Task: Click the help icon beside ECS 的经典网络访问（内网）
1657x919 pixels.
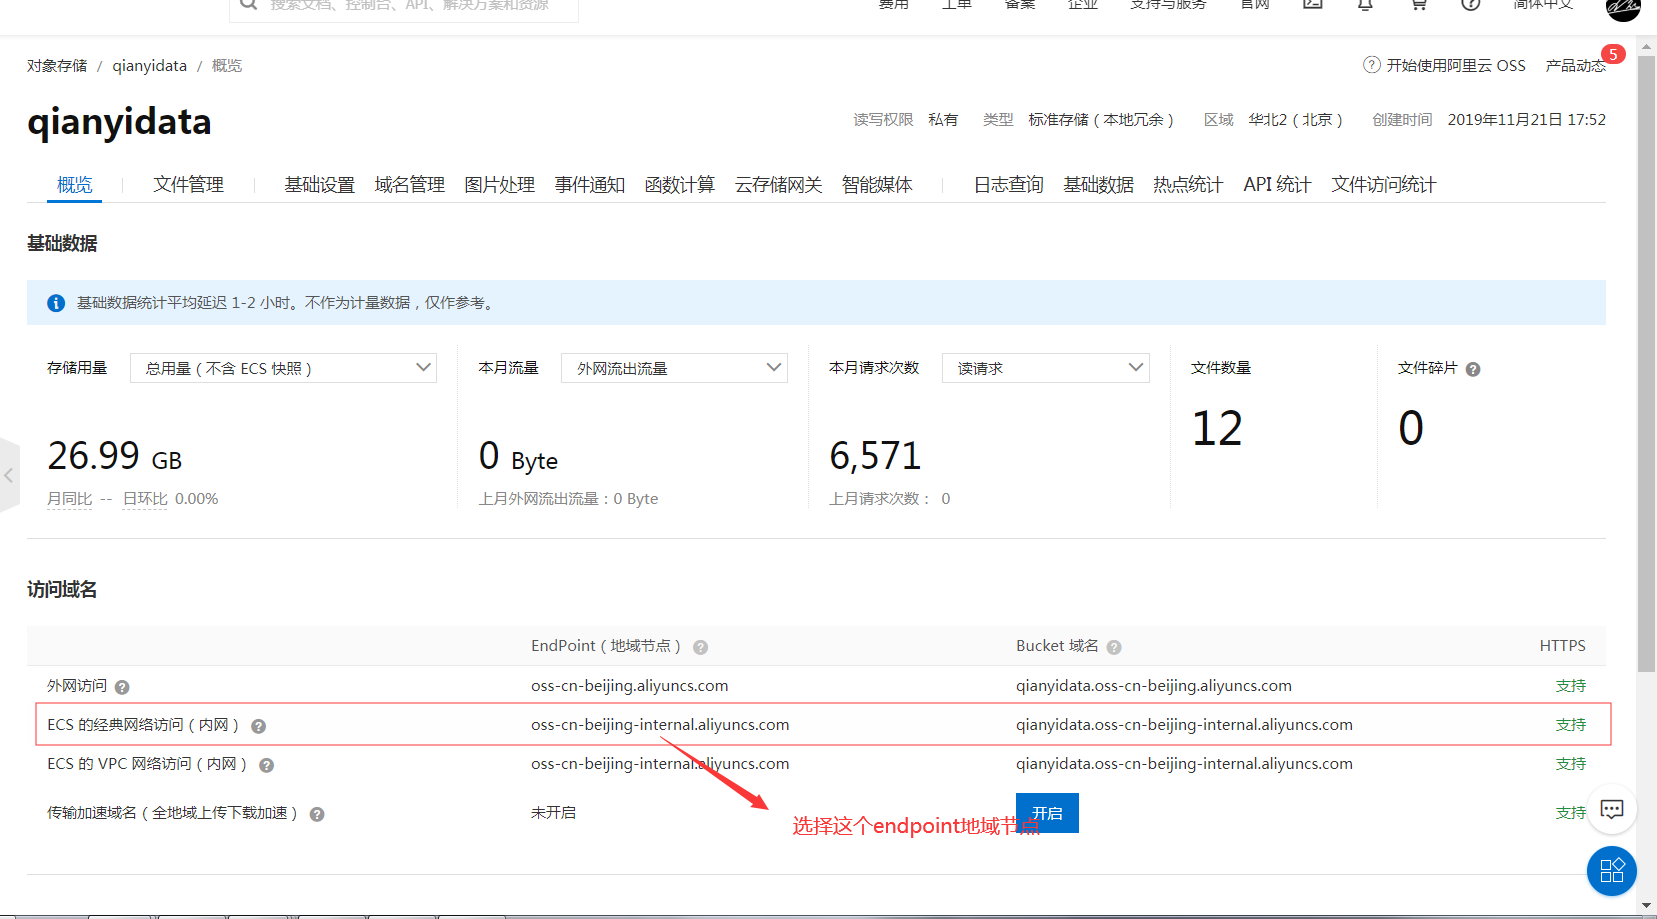Action: [x=258, y=726]
